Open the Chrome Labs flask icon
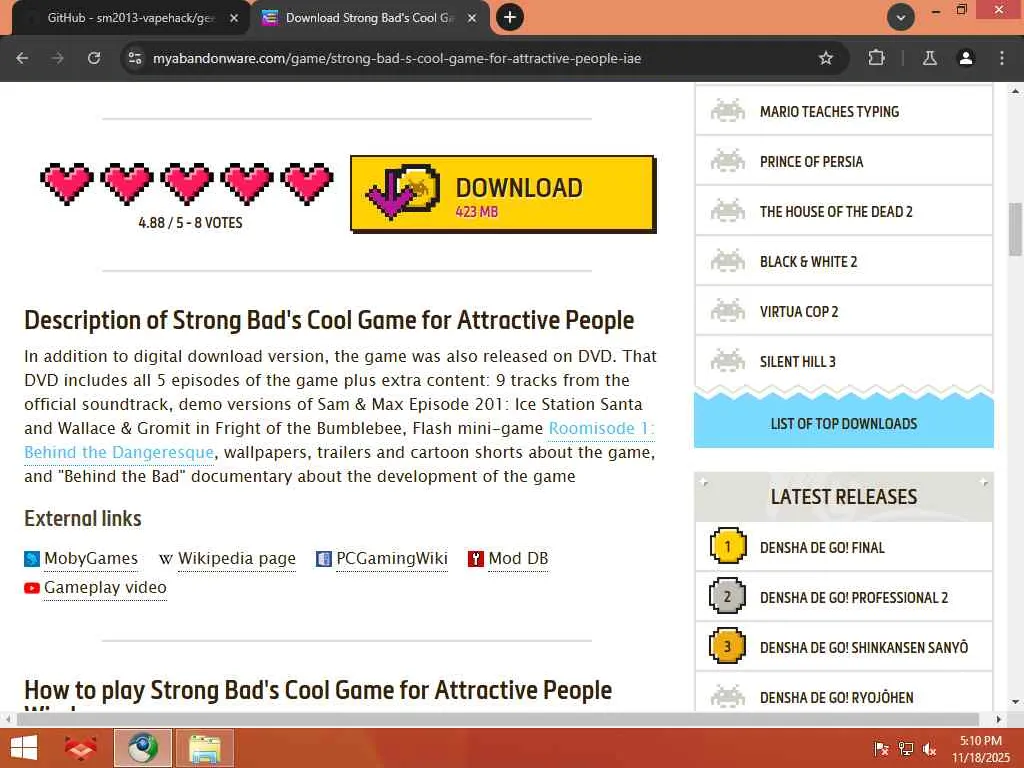This screenshot has width=1024, height=768. point(929,58)
